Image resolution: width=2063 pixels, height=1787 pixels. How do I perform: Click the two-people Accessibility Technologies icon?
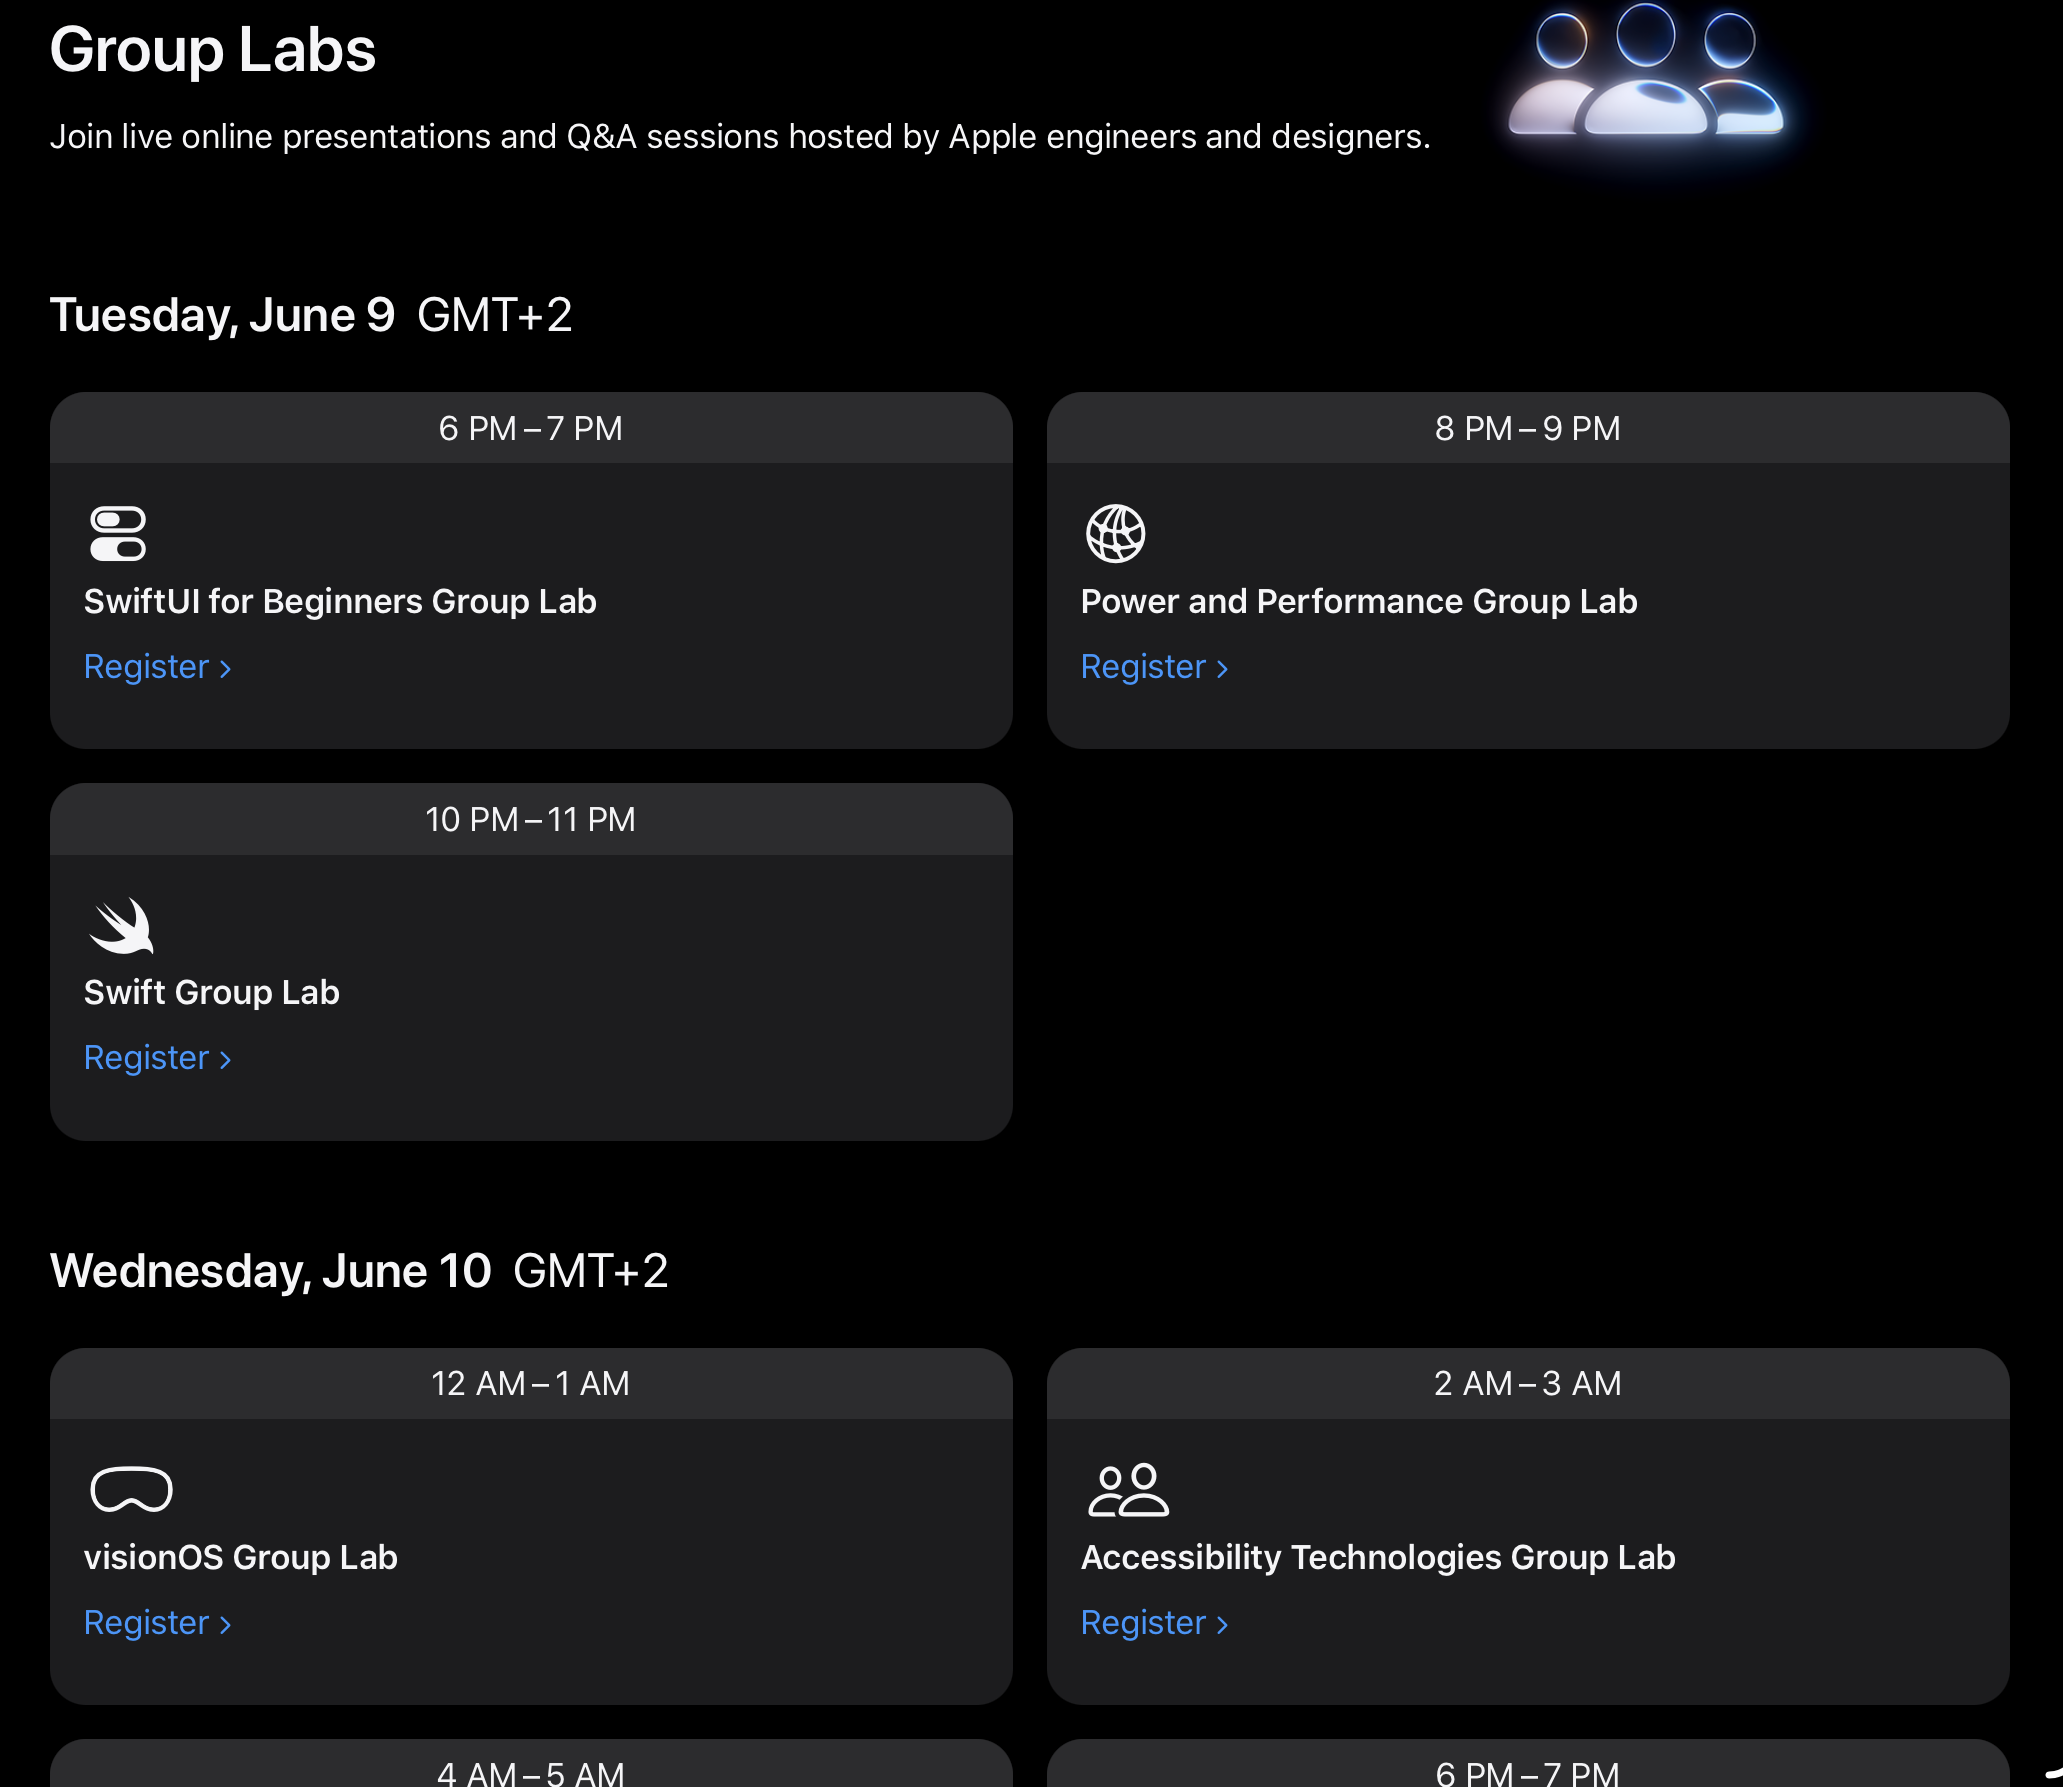click(1128, 1490)
